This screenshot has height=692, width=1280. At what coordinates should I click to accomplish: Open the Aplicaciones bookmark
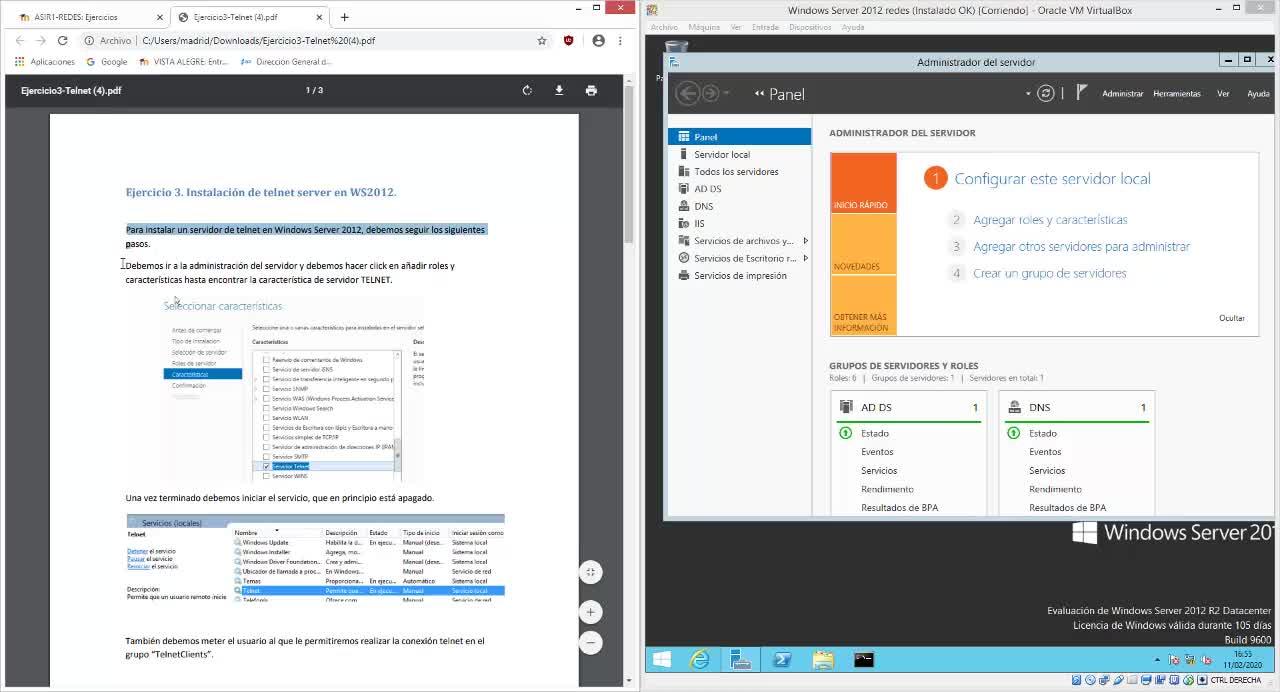45,62
